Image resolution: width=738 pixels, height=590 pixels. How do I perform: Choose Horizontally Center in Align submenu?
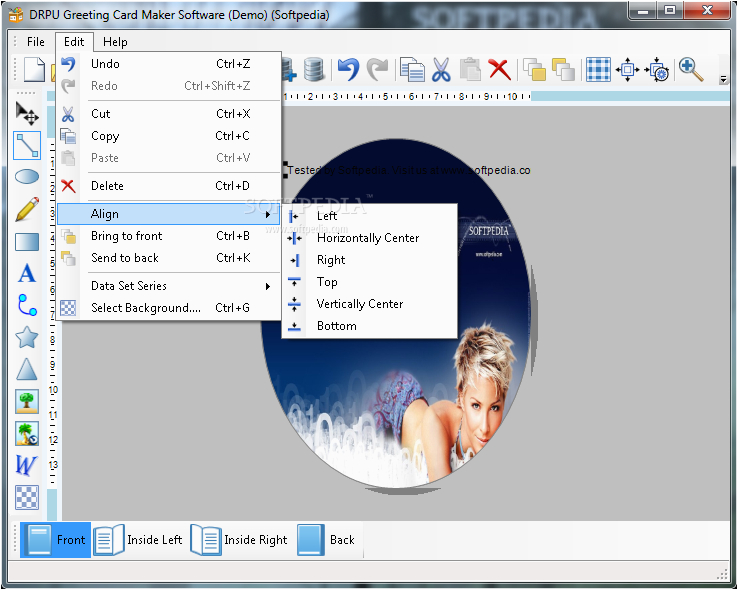tap(367, 238)
